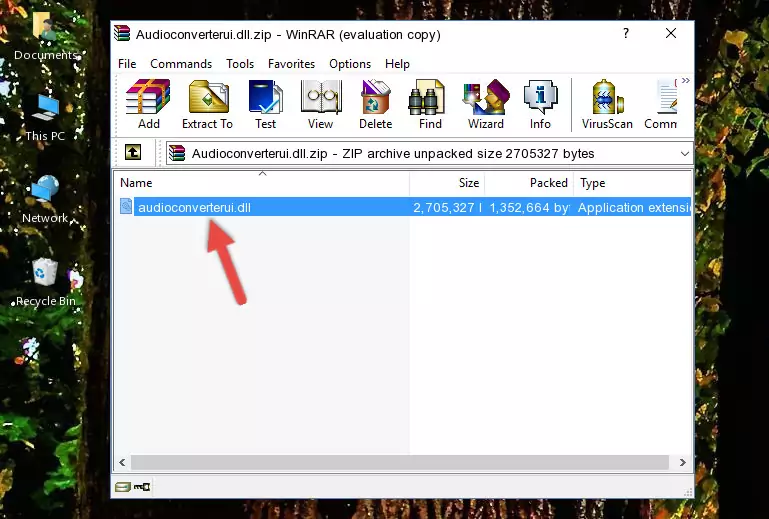Open the address bar path dropdown
The height and width of the screenshot is (519, 769).
click(685, 154)
